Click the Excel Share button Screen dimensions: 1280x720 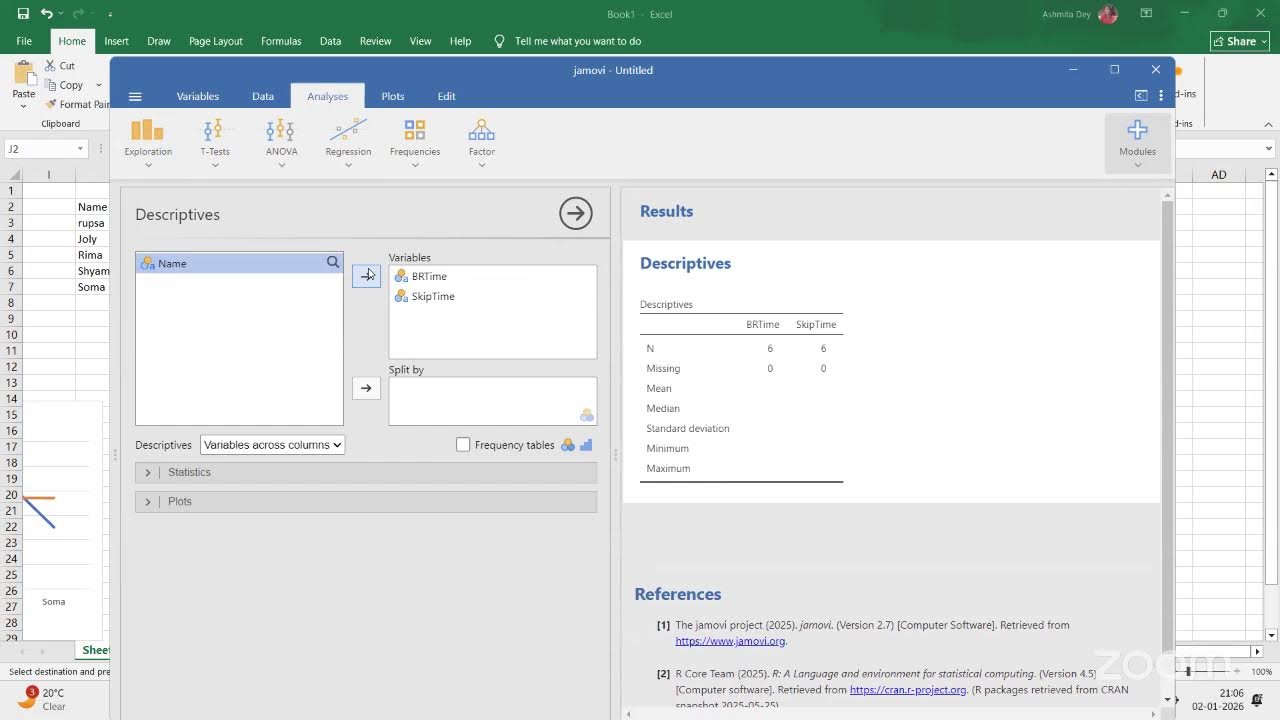(1239, 41)
